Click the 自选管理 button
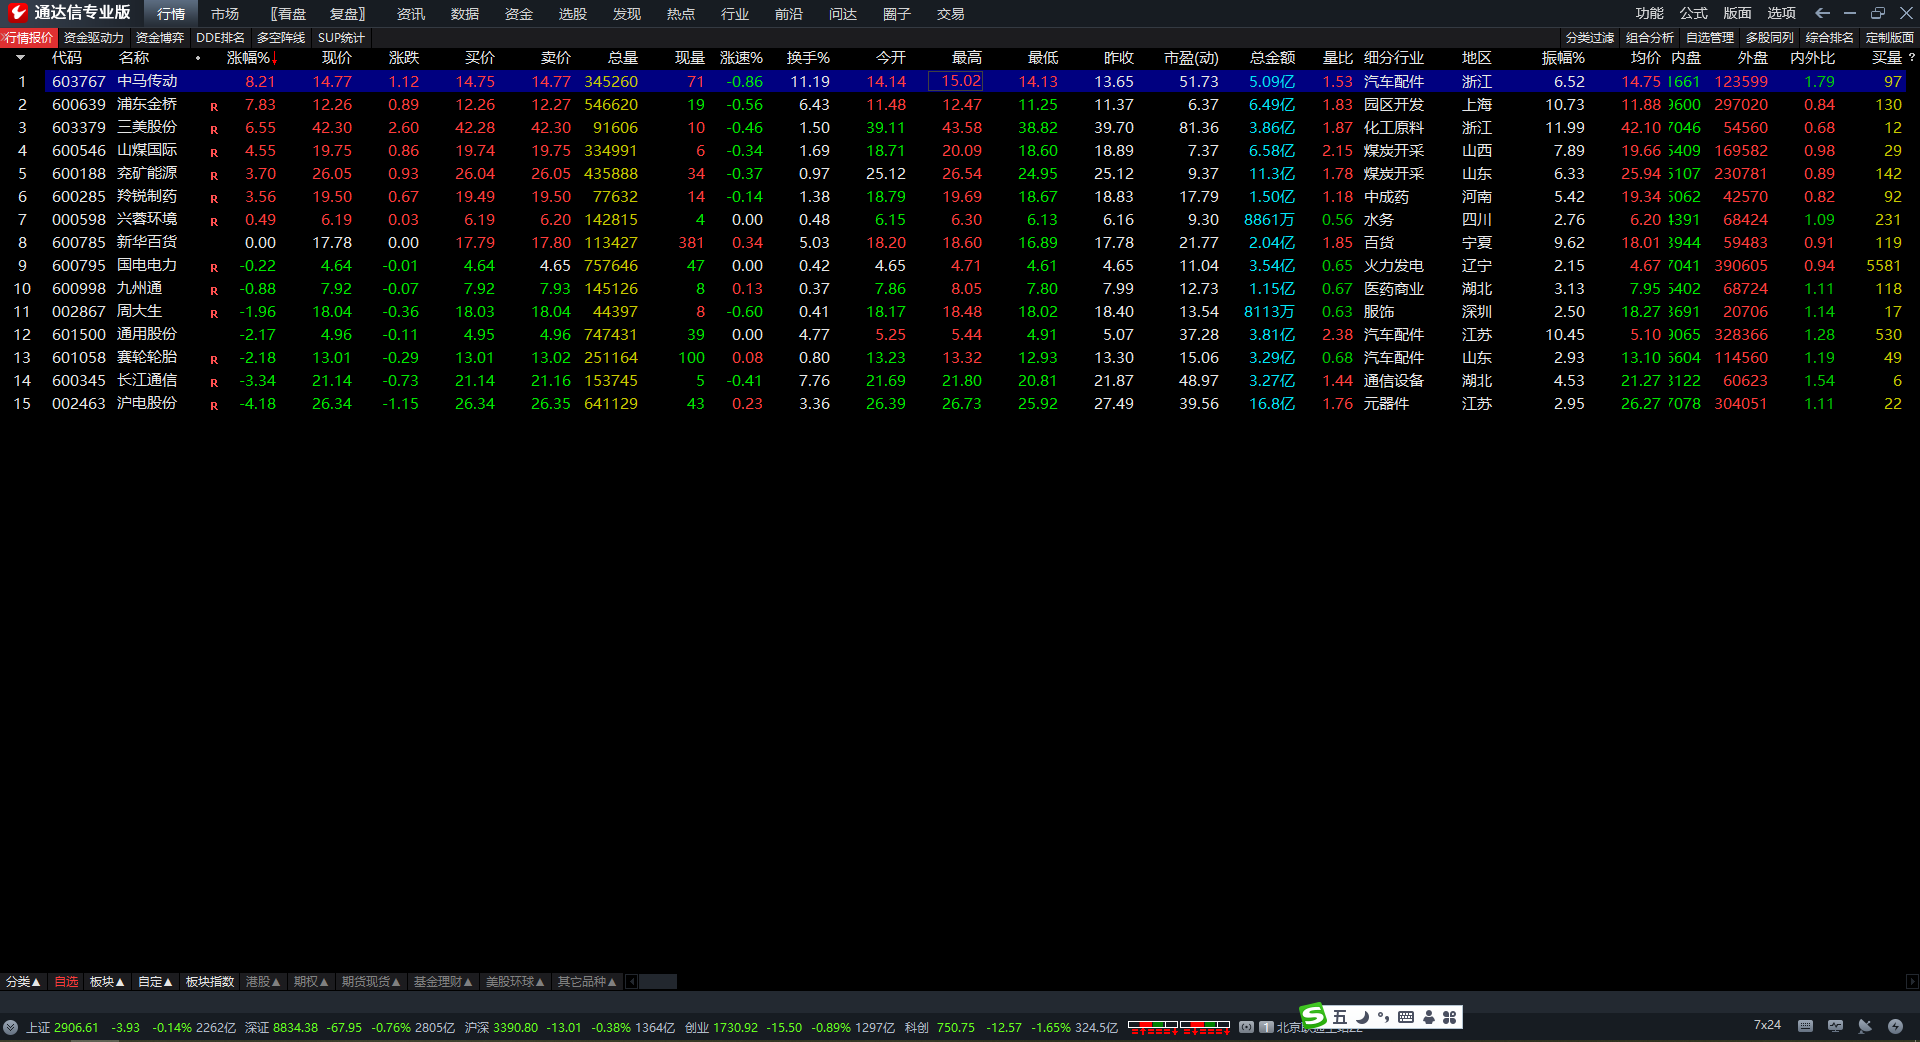Screen dimensions: 1920x1042 click(1710, 37)
